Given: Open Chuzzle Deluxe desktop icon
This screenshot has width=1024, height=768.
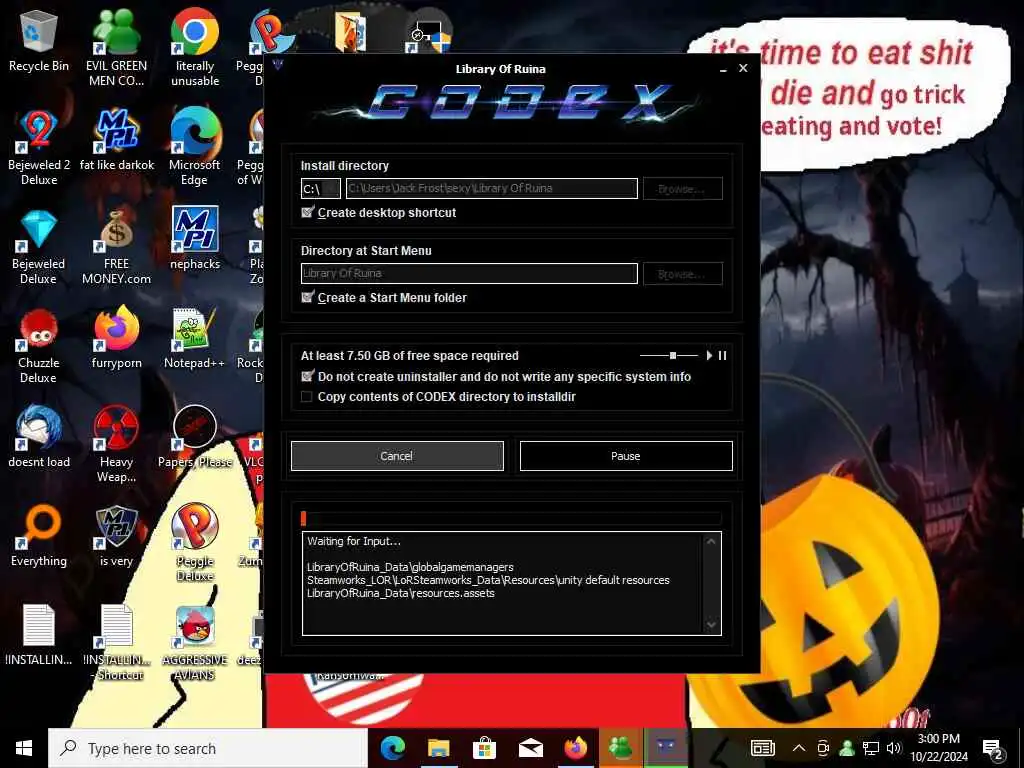Looking at the screenshot, I should coord(39,346).
